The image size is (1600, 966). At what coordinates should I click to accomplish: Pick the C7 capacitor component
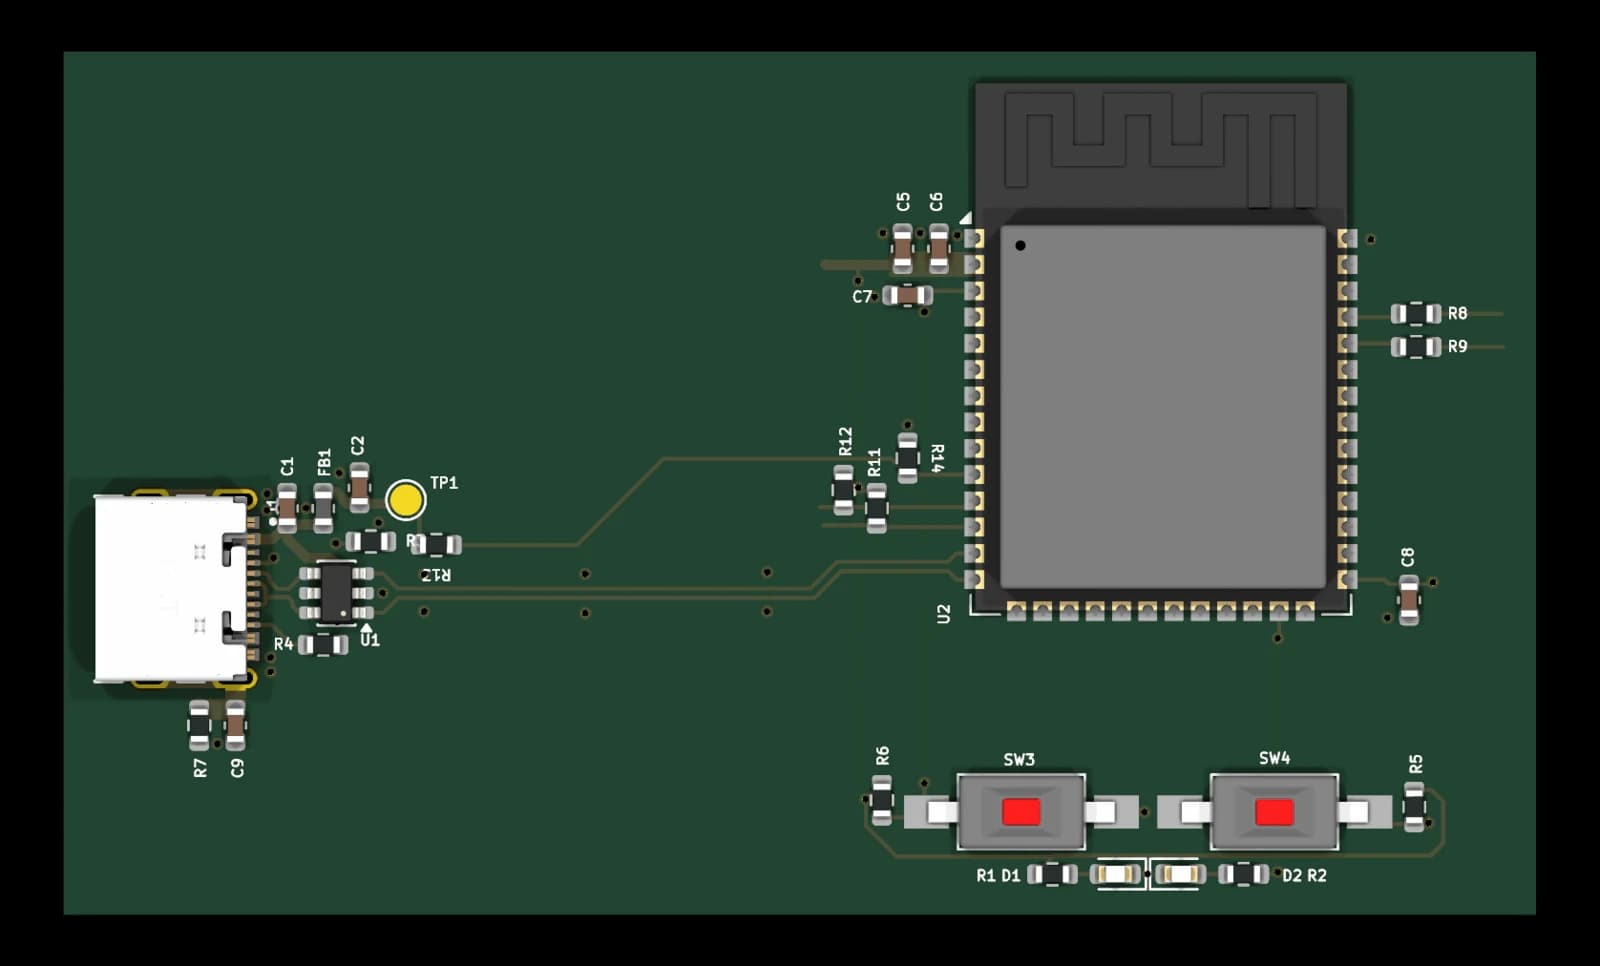908,295
